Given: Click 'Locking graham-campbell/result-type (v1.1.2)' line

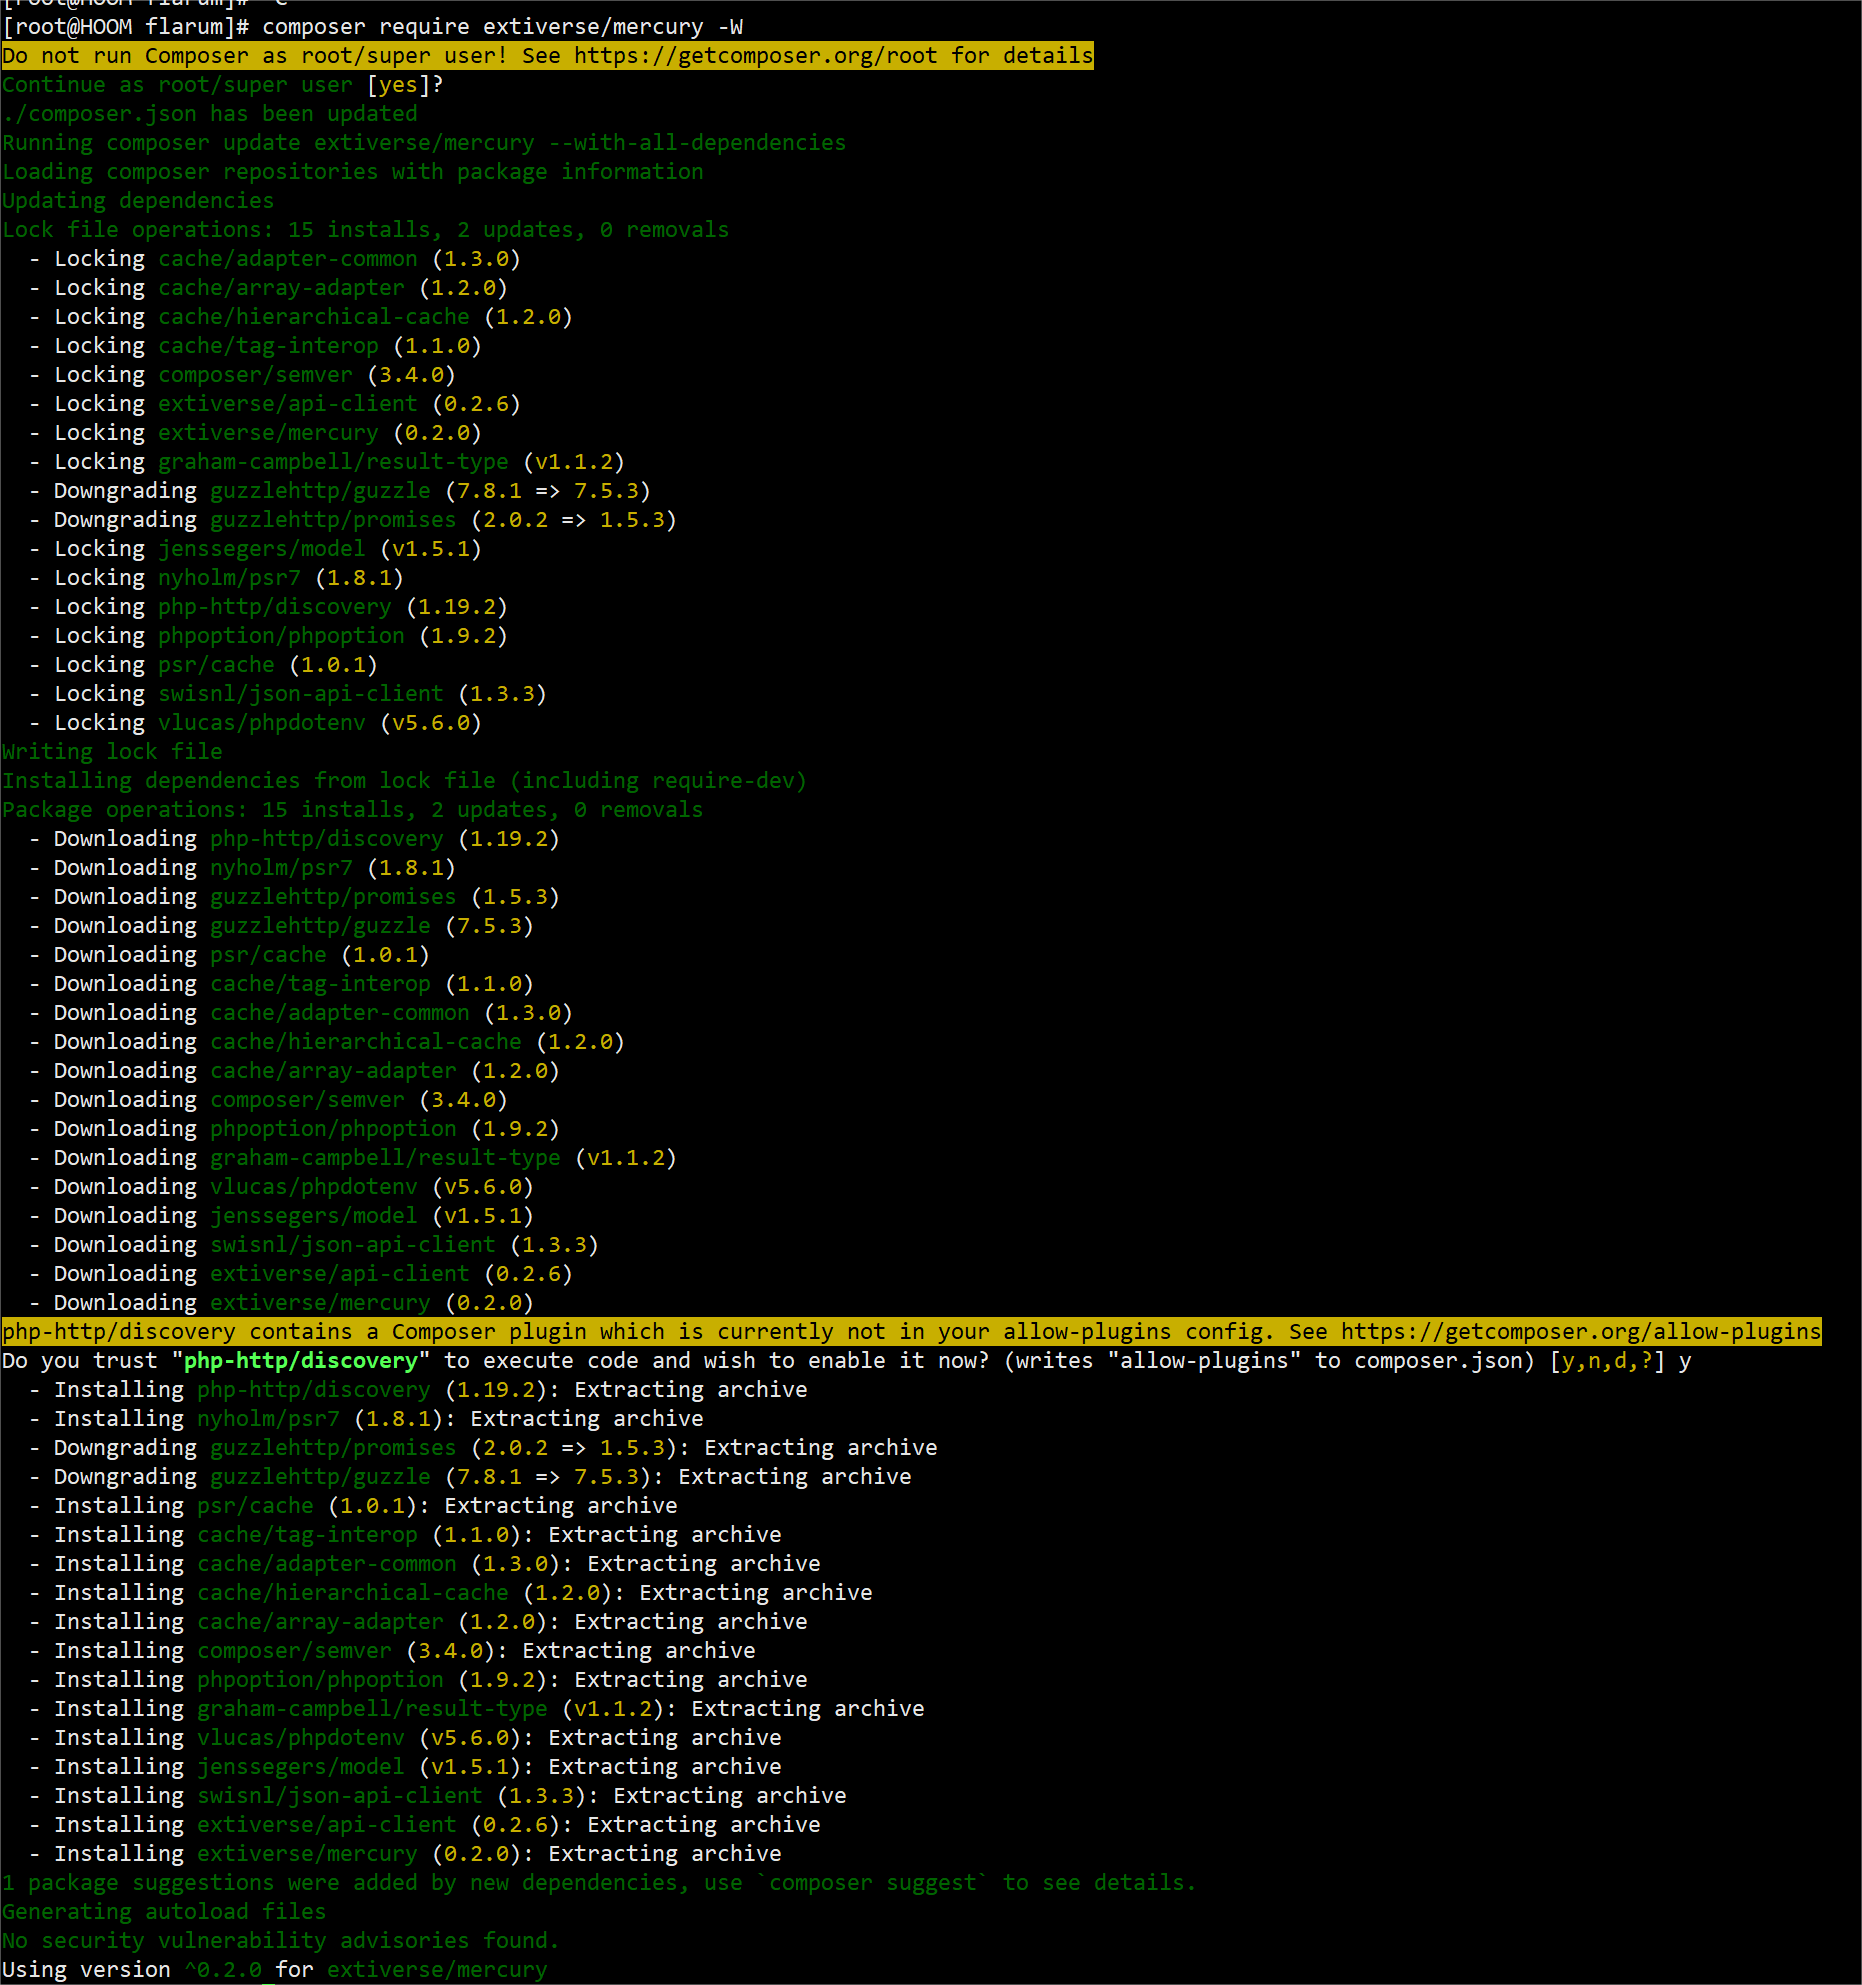Looking at the screenshot, I should 327,462.
